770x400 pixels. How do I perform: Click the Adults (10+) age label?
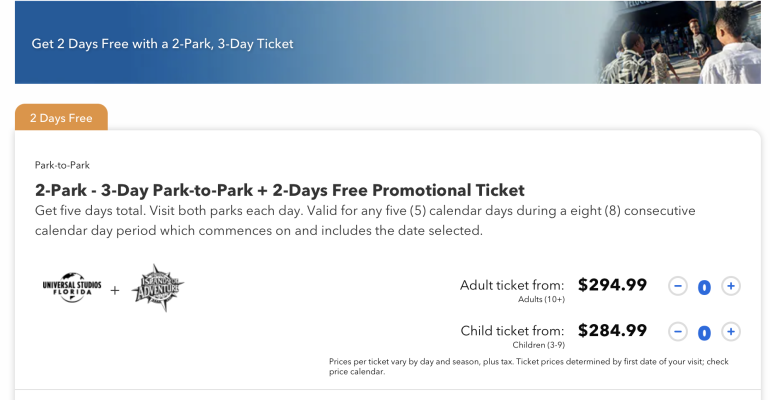click(x=540, y=300)
